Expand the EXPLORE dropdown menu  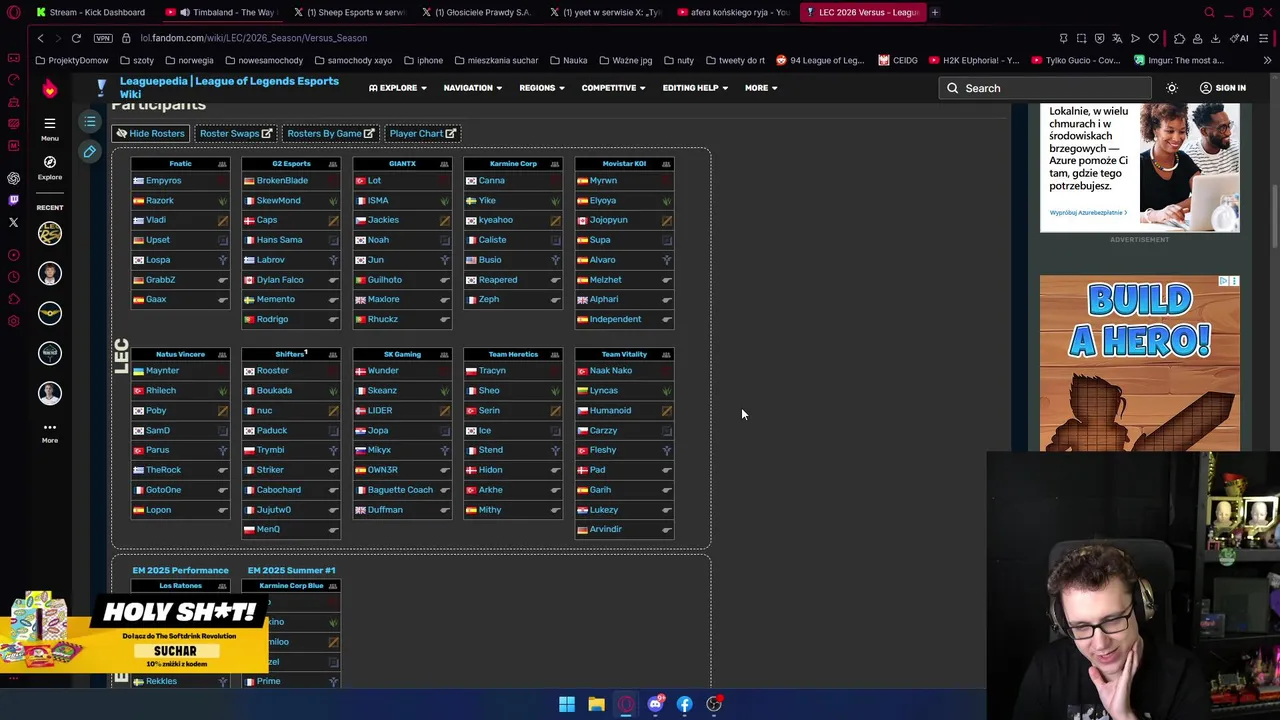pyautogui.click(x=398, y=88)
